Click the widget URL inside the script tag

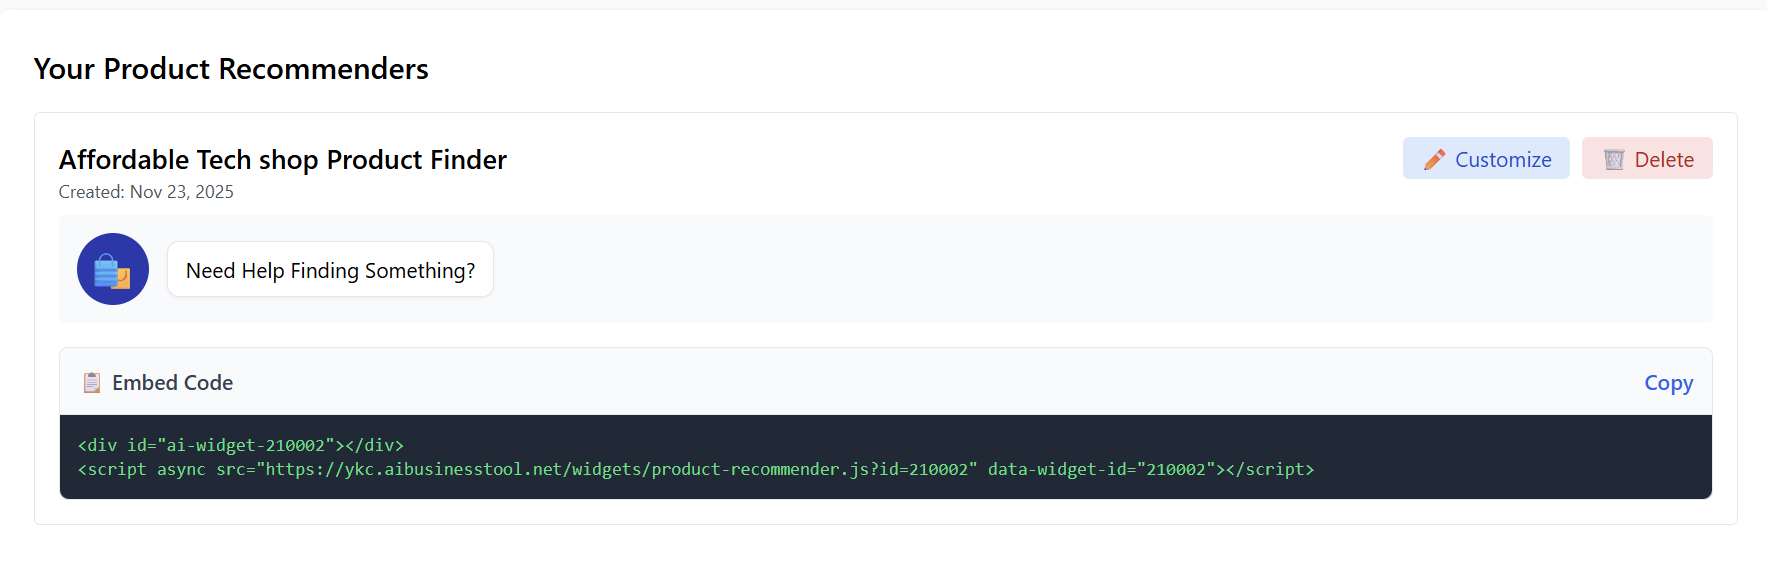pyautogui.click(x=614, y=469)
